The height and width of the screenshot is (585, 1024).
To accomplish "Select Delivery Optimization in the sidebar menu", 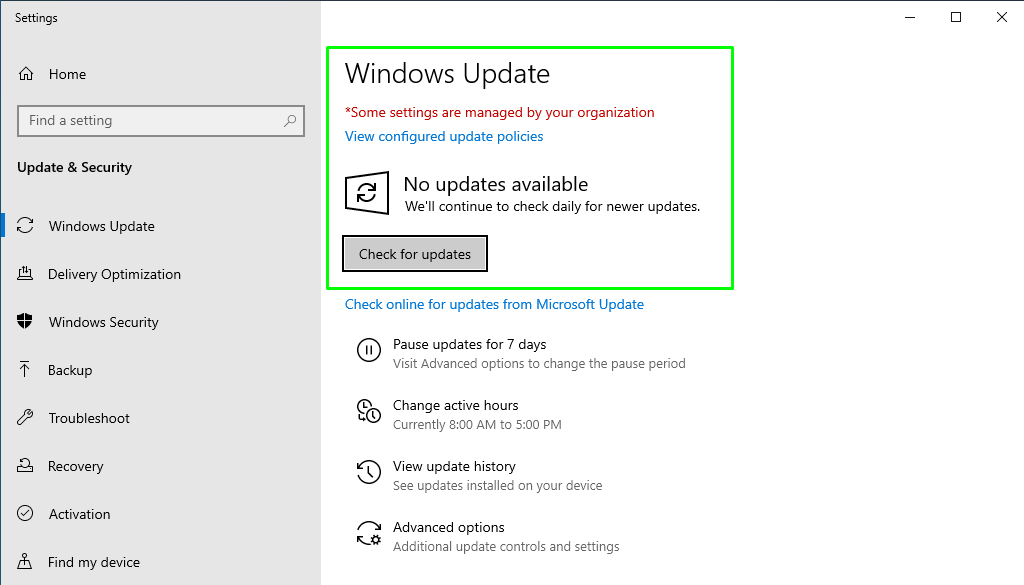I will tap(114, 274).
